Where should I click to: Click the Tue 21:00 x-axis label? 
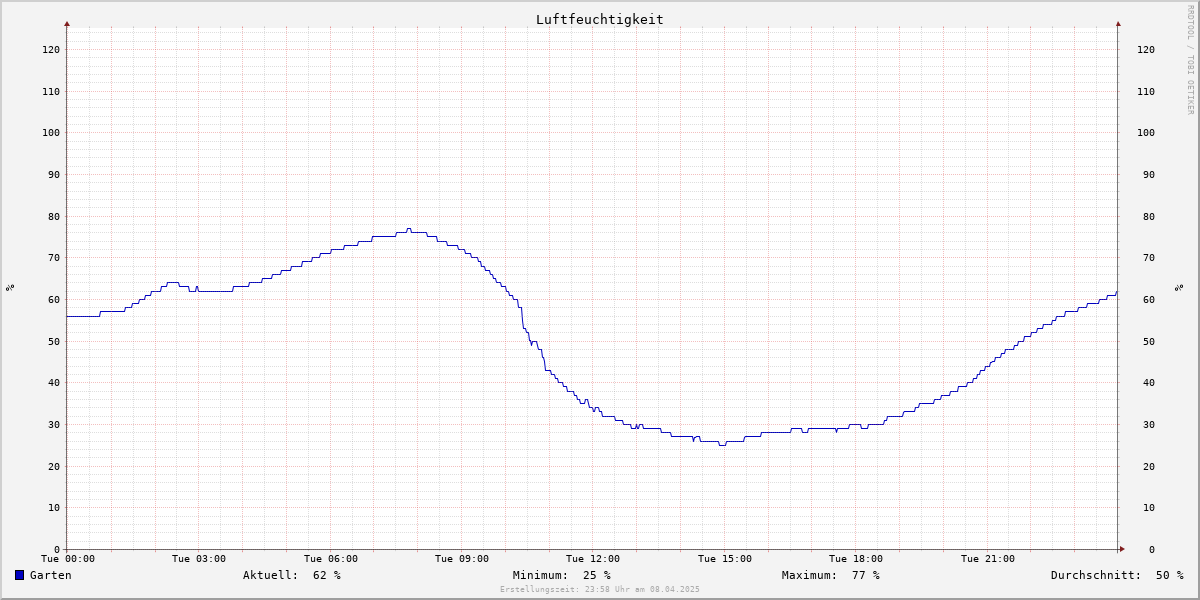coord(988,559)
